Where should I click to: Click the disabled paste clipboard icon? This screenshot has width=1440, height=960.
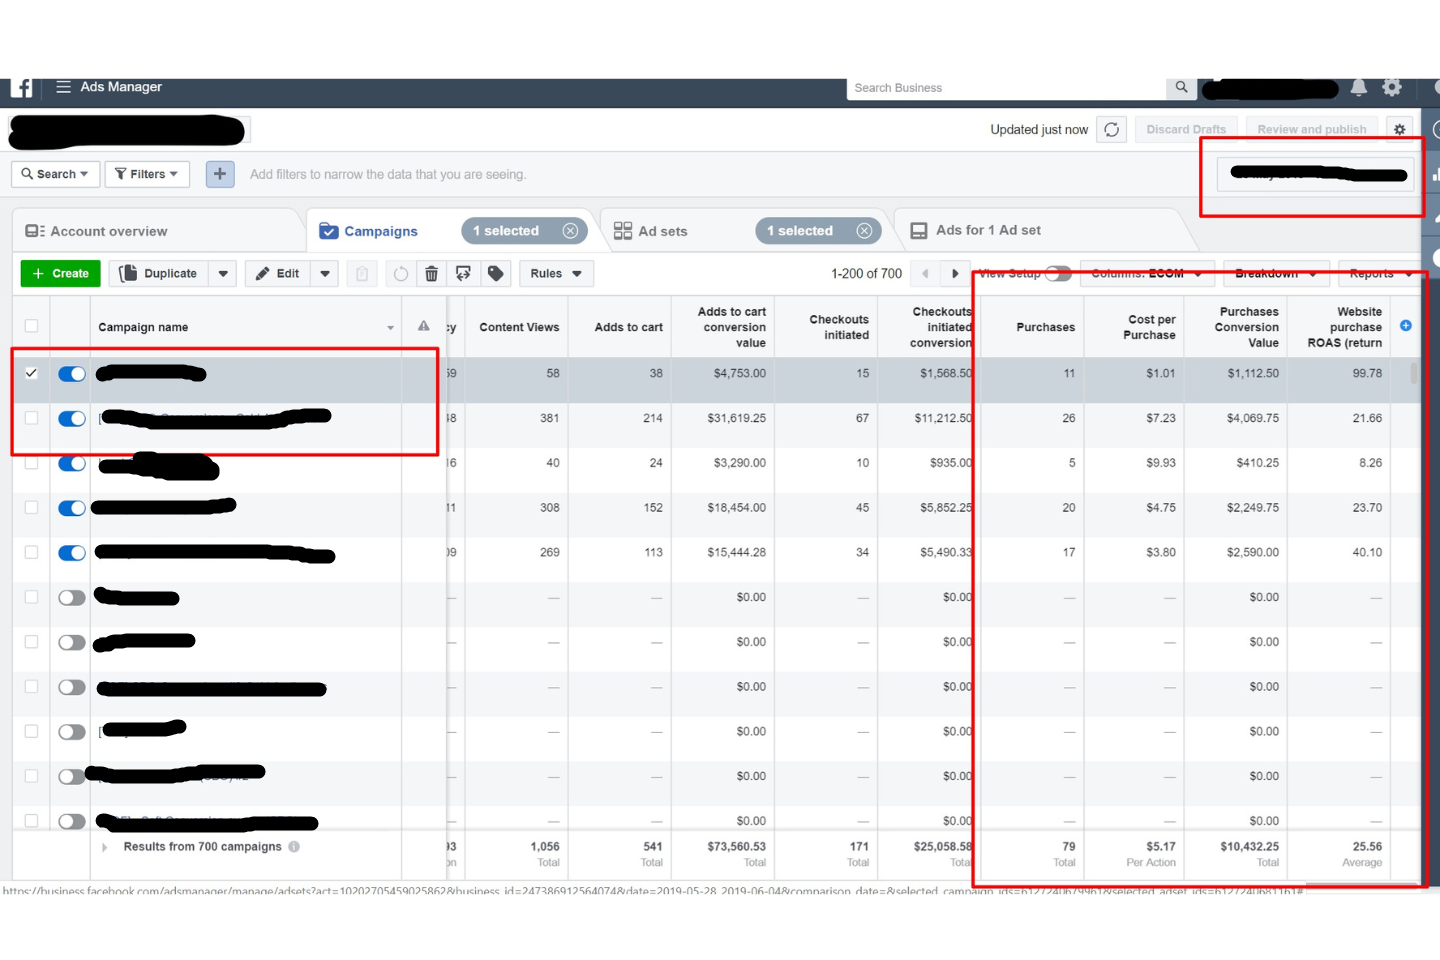pyautogui.click(x=362, y=273)
